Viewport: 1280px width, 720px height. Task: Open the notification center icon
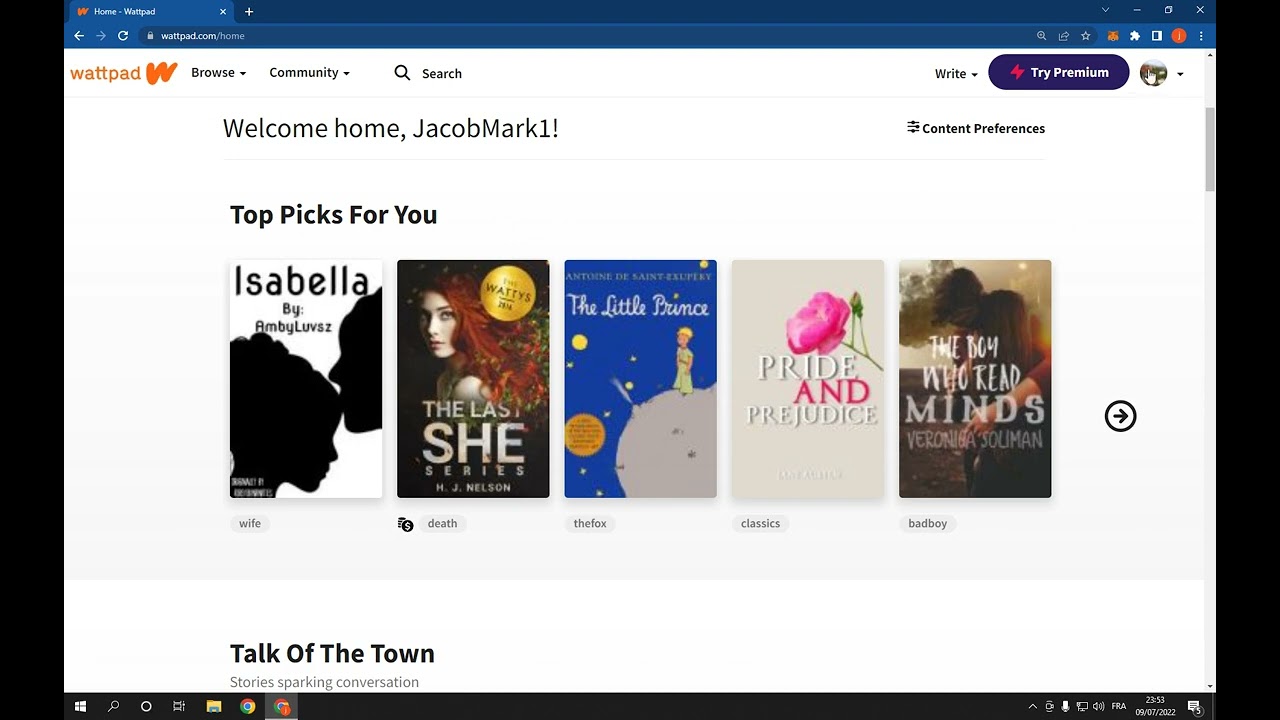pos(1194,707)
